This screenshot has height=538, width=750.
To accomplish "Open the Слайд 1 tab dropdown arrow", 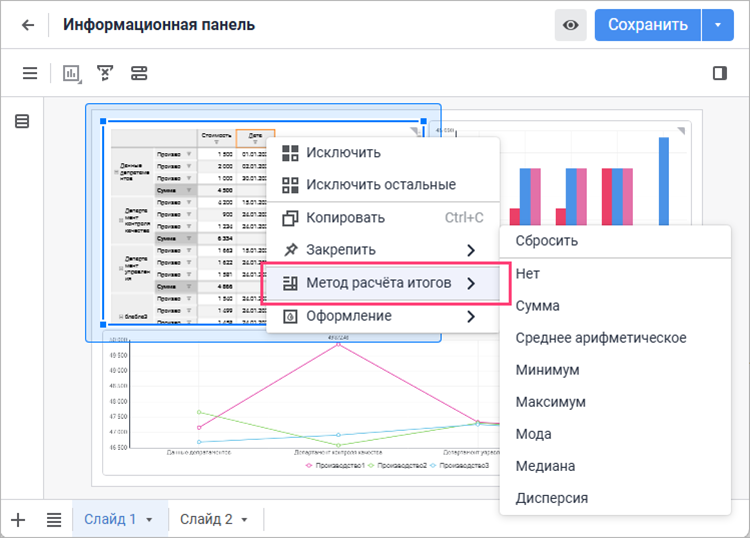I will (x=149, y=520).
